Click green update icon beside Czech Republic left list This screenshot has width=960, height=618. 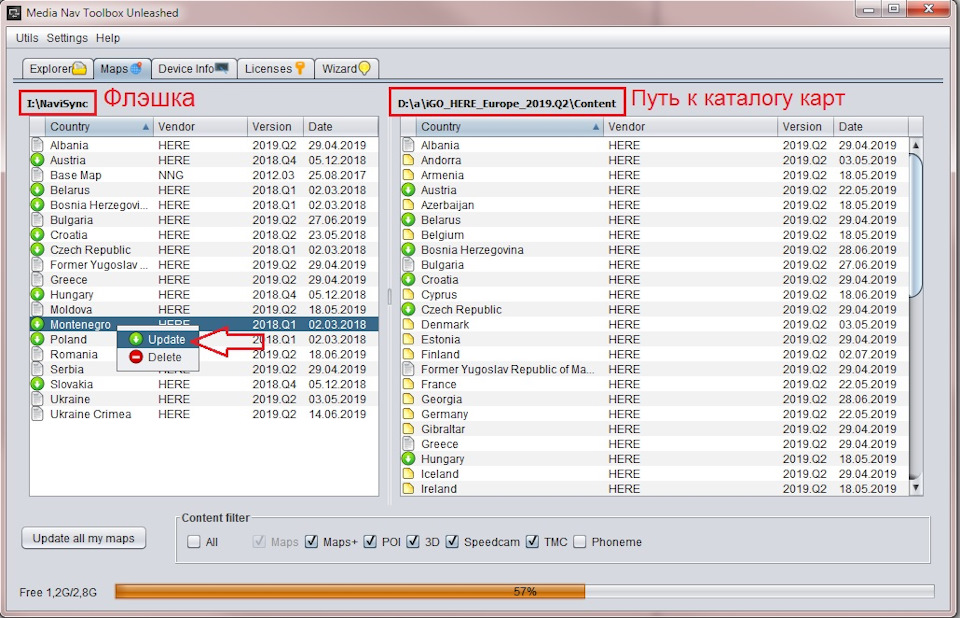click(37, 249)
